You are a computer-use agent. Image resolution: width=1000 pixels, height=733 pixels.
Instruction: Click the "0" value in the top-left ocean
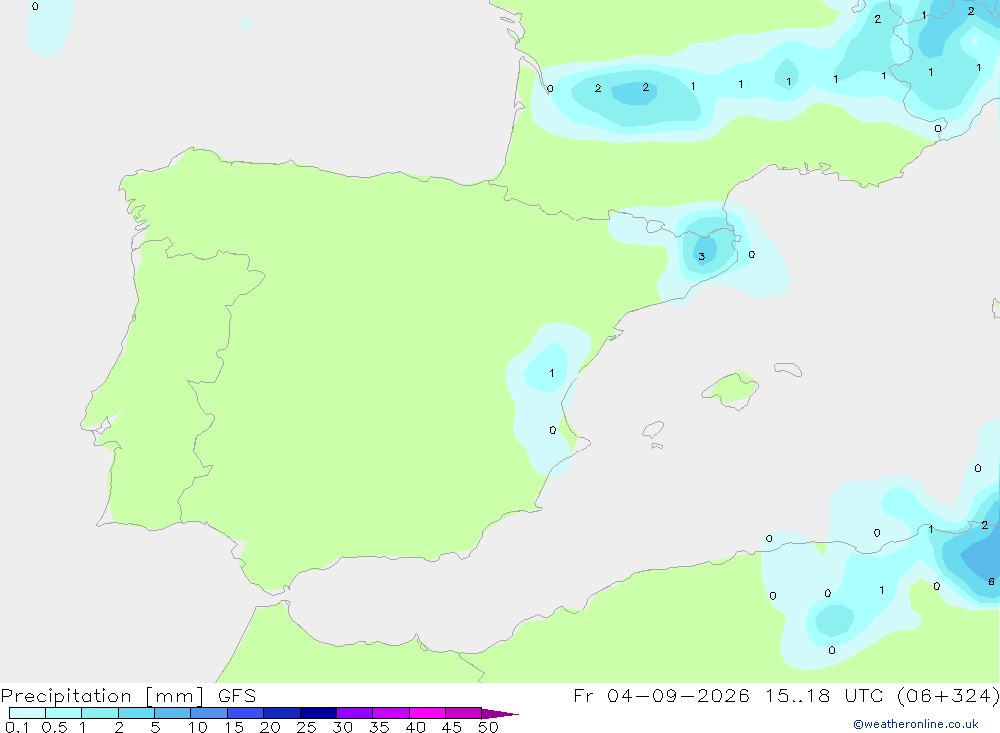pyautogui.click(x=35, y=6)
